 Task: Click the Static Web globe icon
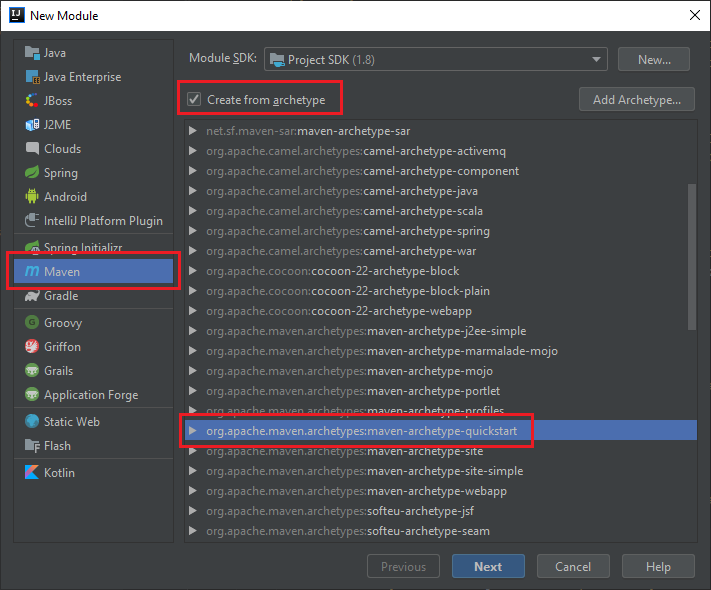32,421
